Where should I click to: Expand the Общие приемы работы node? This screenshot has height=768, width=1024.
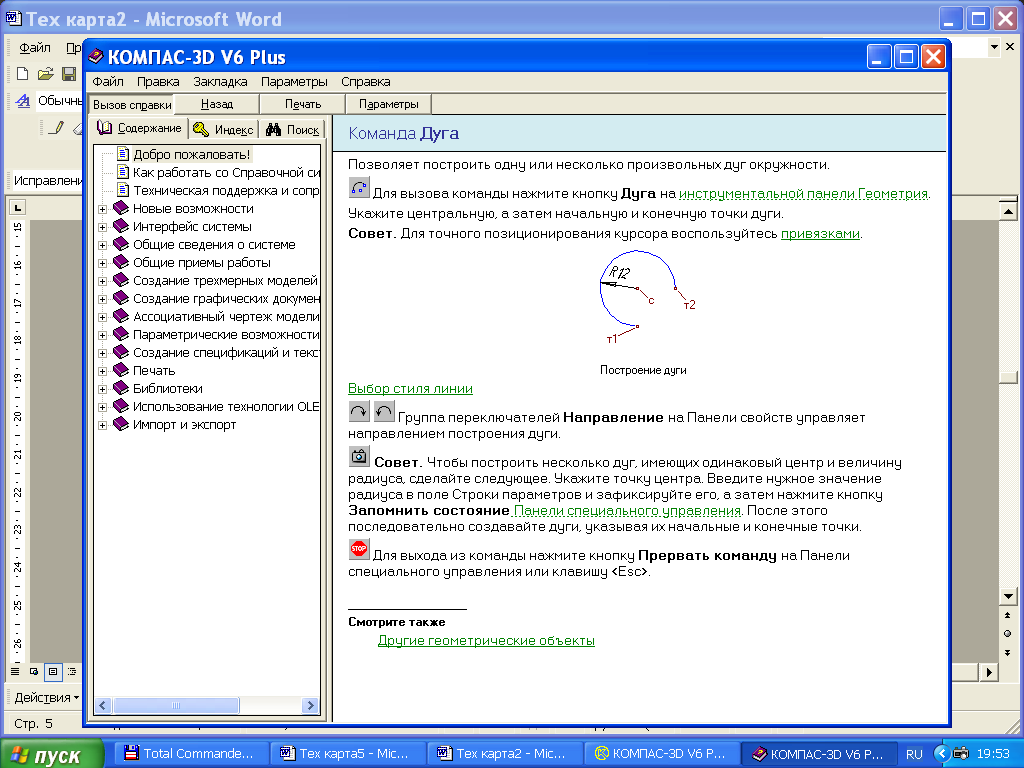tap(103, 263)
